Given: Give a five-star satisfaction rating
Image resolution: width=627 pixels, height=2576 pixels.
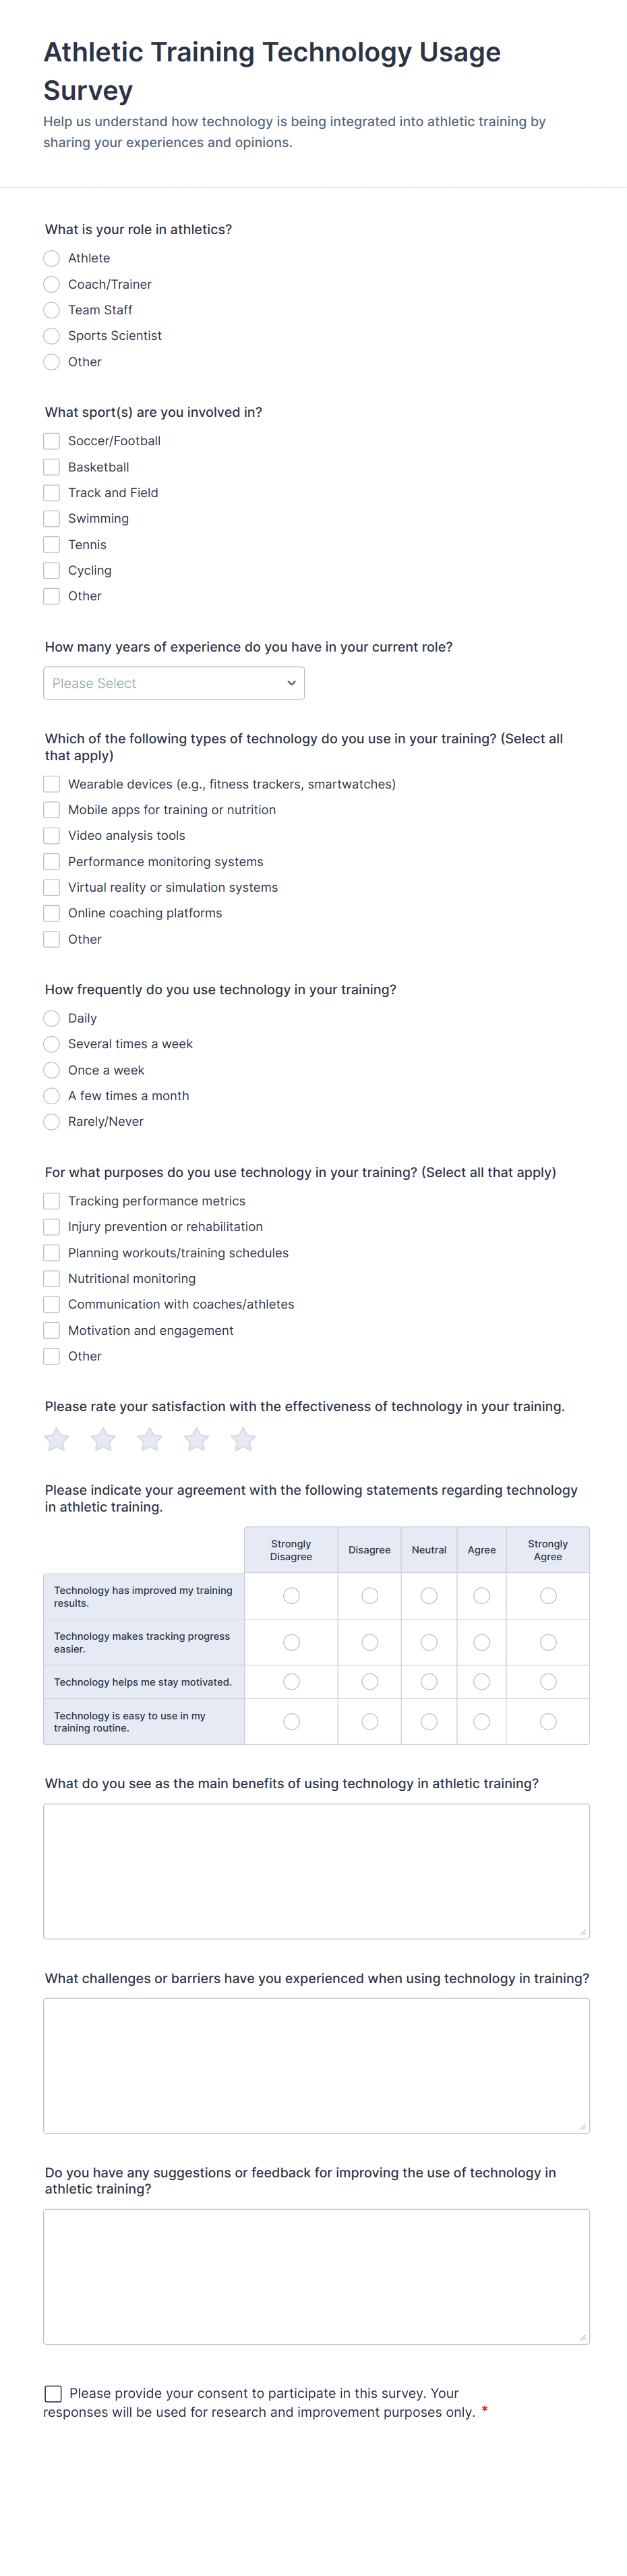Looking at the screenshot, I should (x=242, y=1439).
